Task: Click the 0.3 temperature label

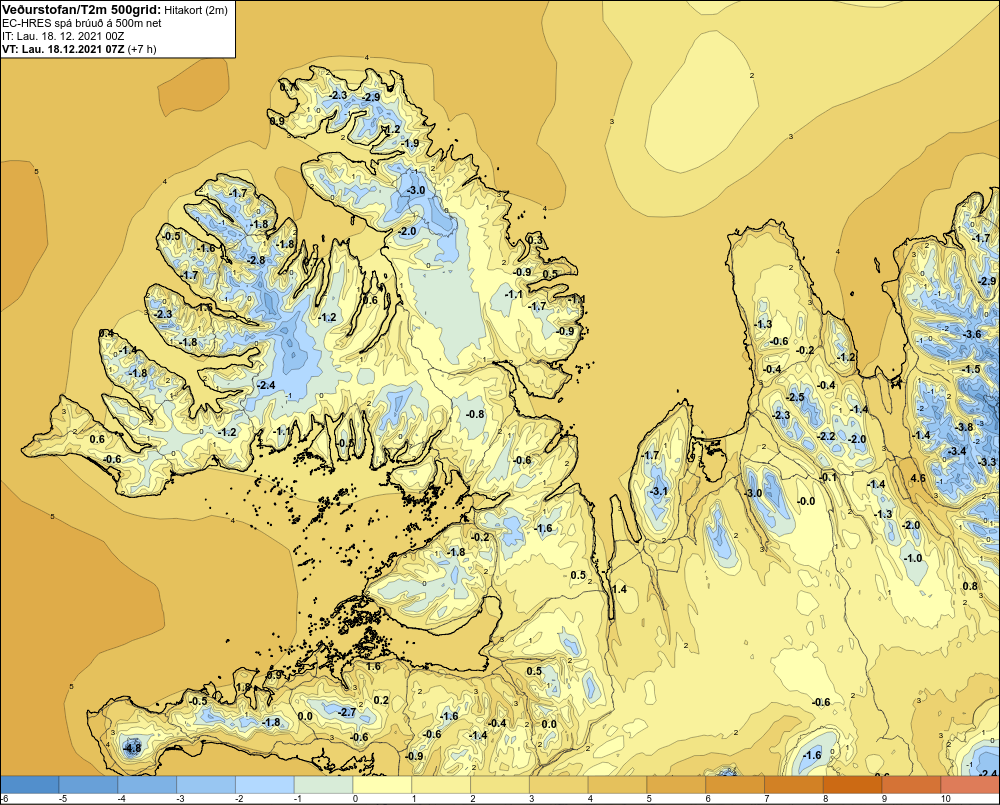Action: click(535, 240)
